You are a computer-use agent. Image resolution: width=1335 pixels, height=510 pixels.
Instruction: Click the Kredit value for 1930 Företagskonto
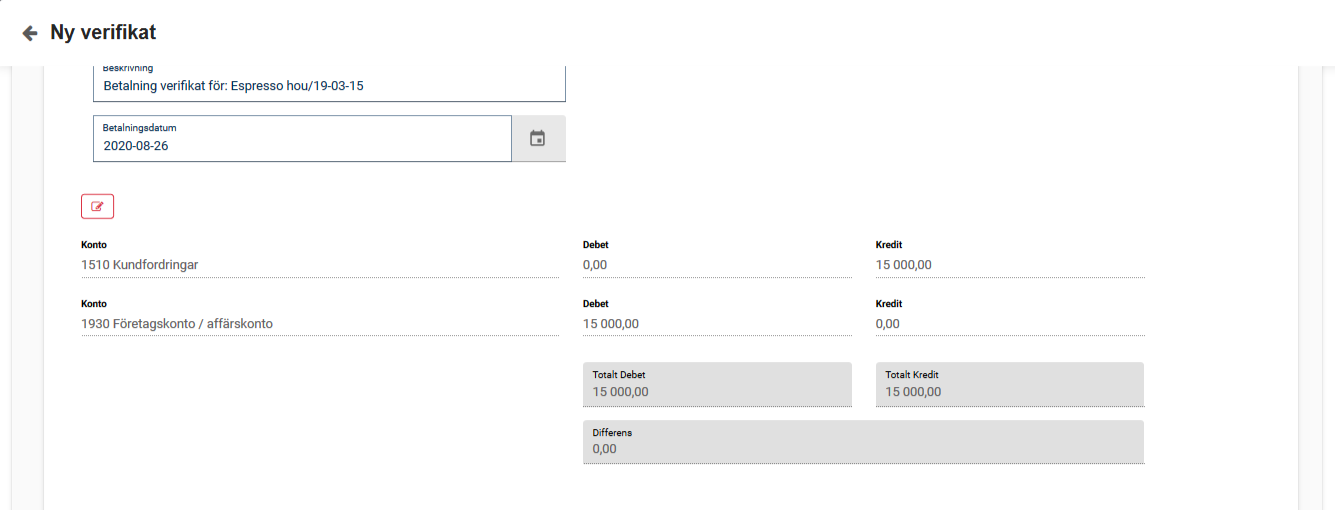point(1009,324)
